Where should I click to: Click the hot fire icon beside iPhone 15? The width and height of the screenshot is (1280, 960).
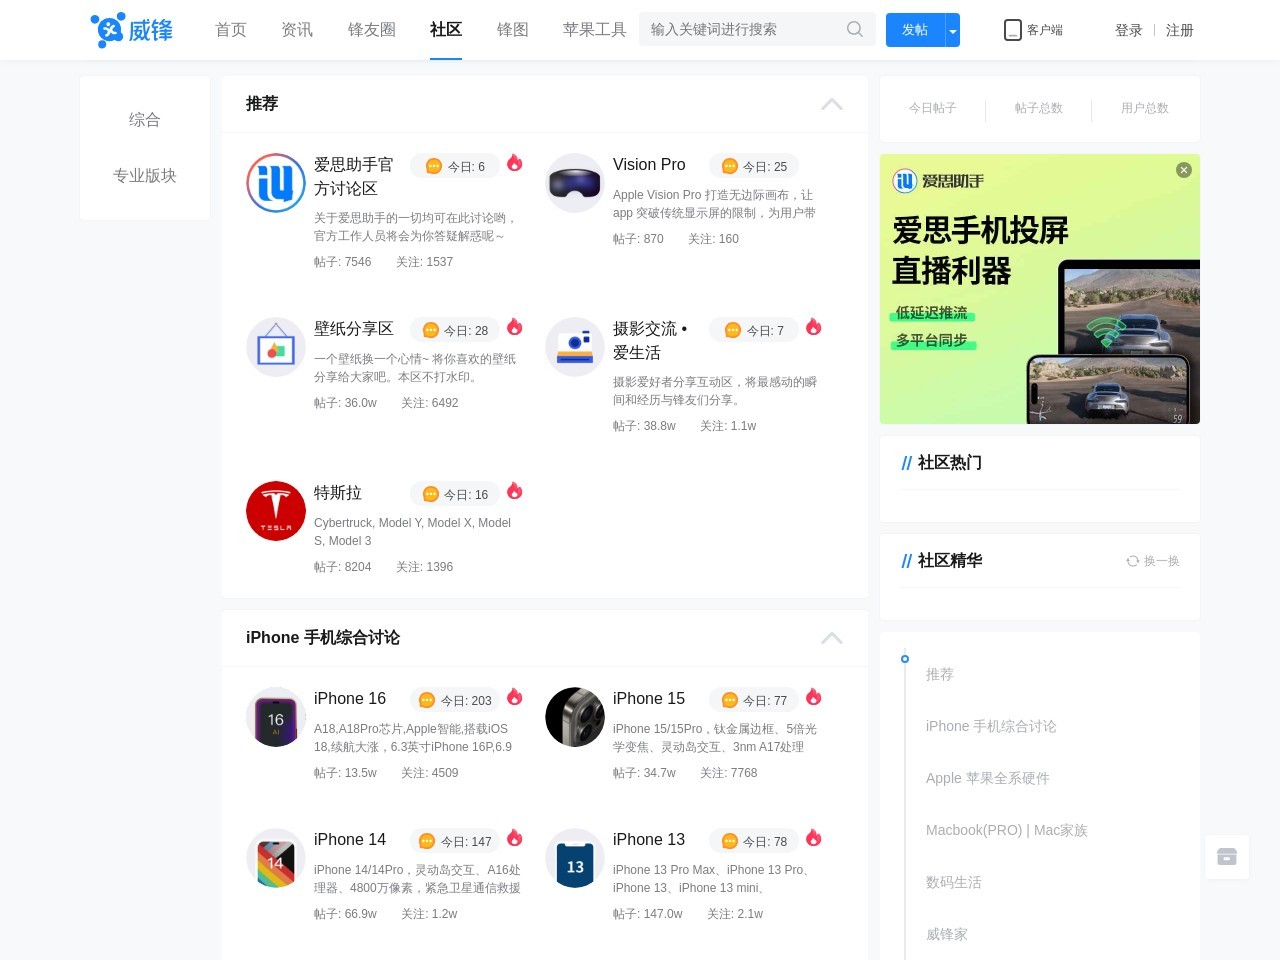click(813, 698)
